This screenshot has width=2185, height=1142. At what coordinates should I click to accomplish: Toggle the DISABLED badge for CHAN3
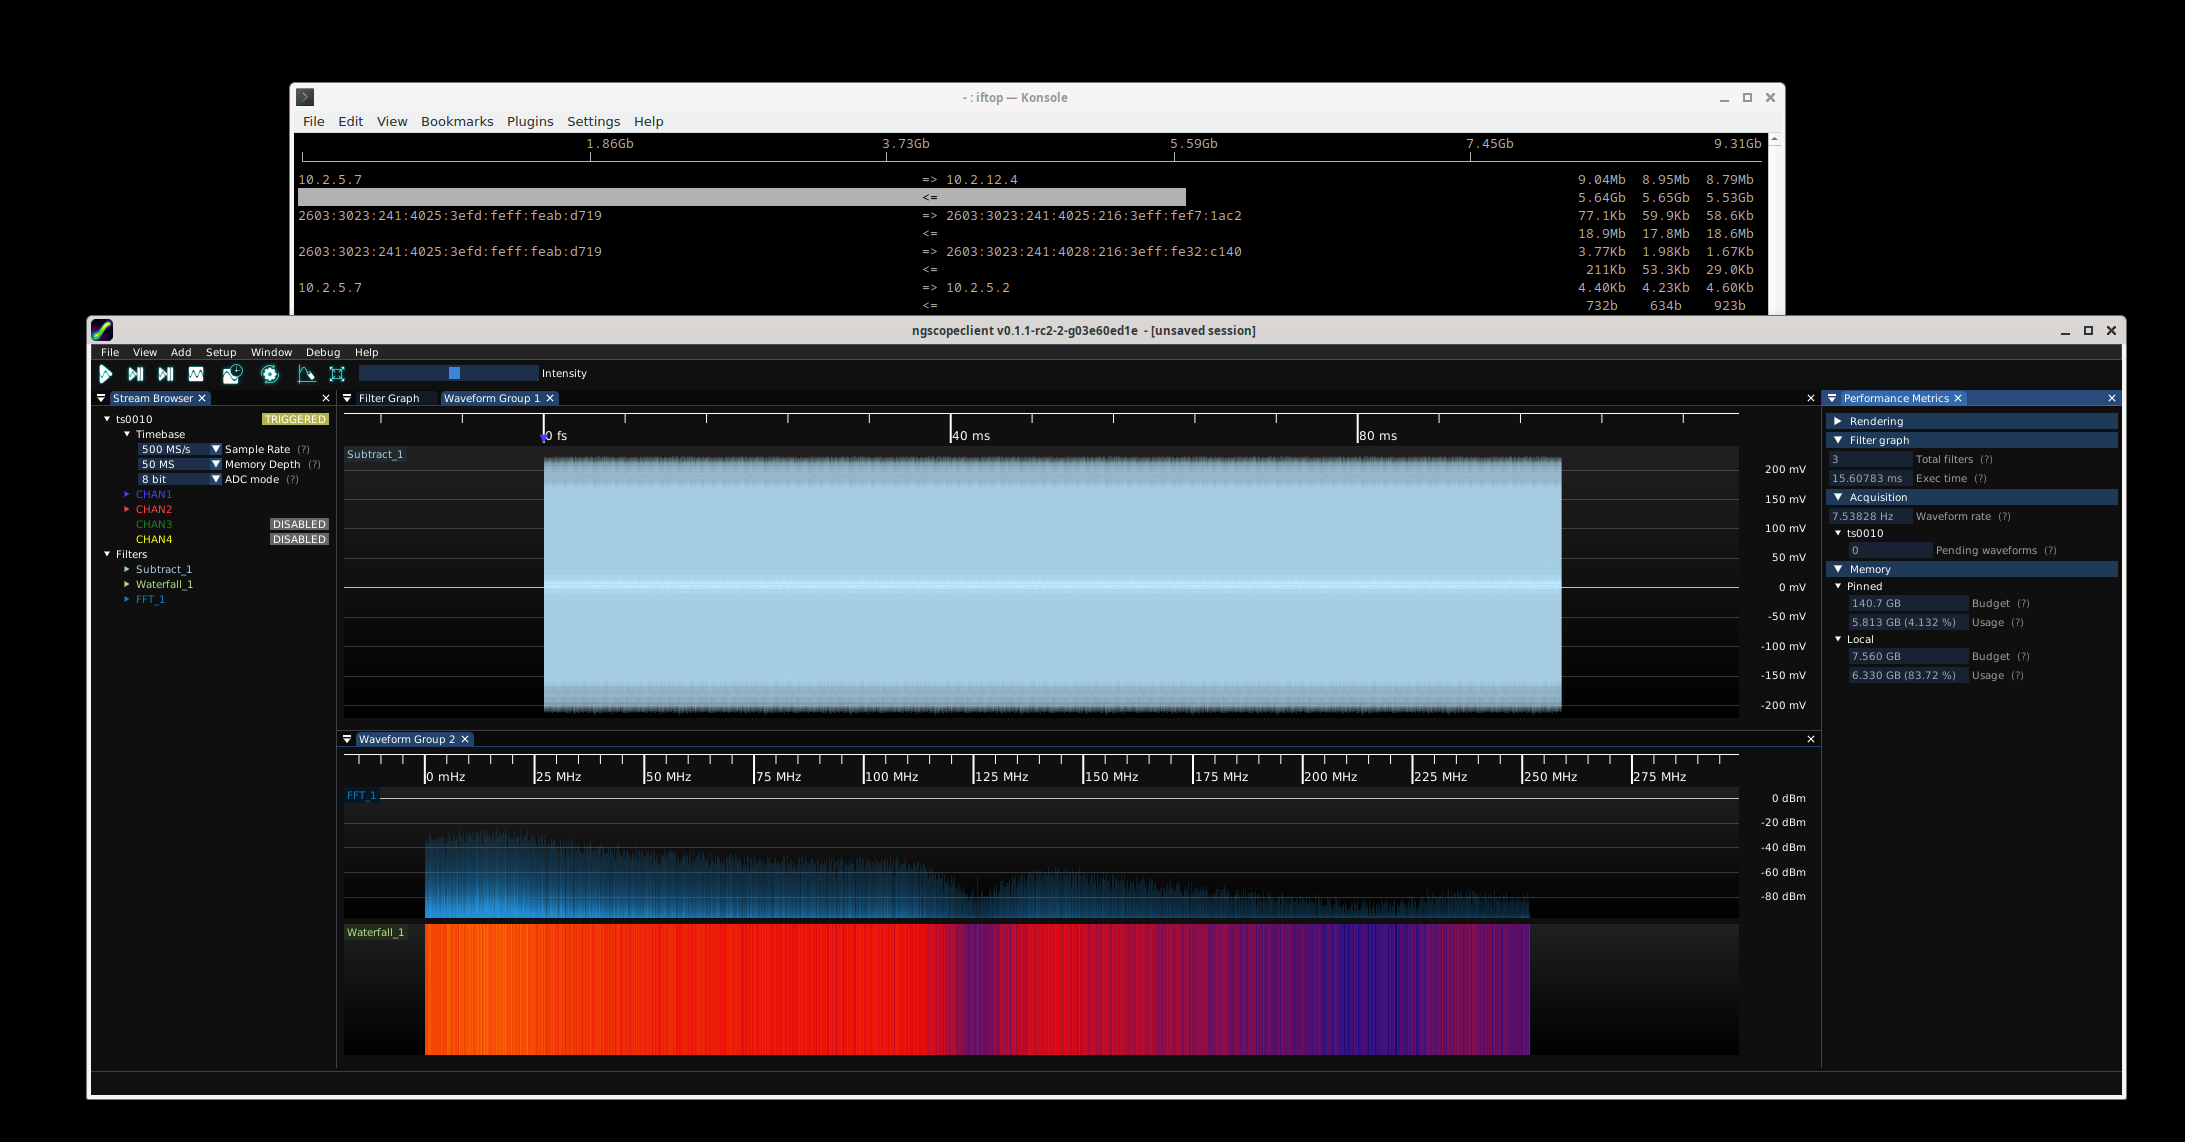point(299,524)
